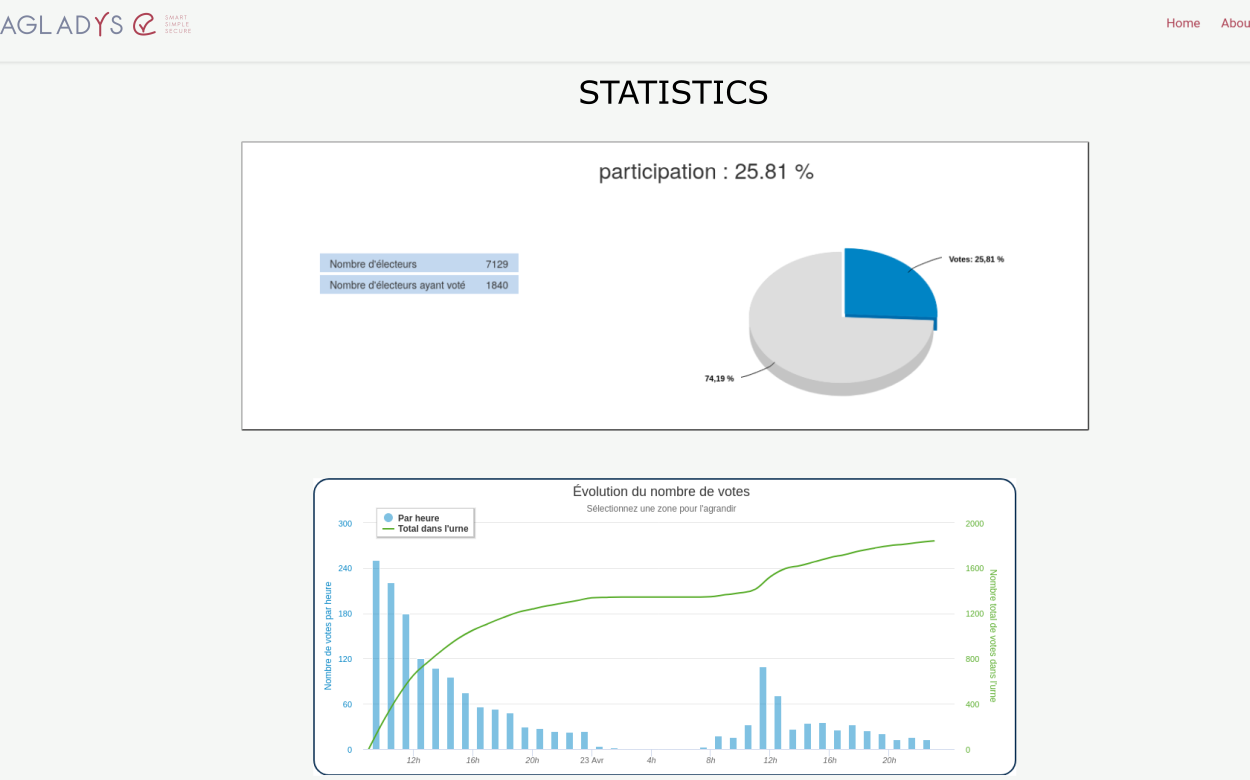1250x780 pixels.
Task: Go to the About menu item
Action: pos(1236,23)
